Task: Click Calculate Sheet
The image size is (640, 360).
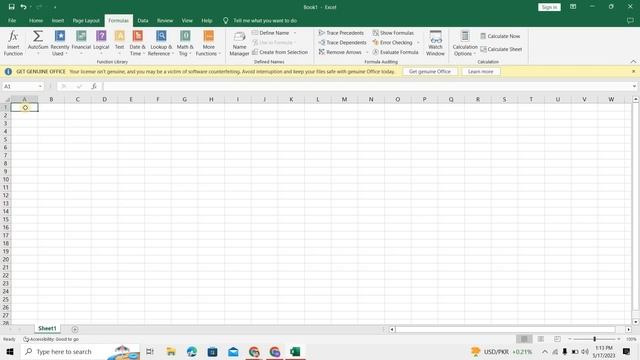Action: click(501, 49)
